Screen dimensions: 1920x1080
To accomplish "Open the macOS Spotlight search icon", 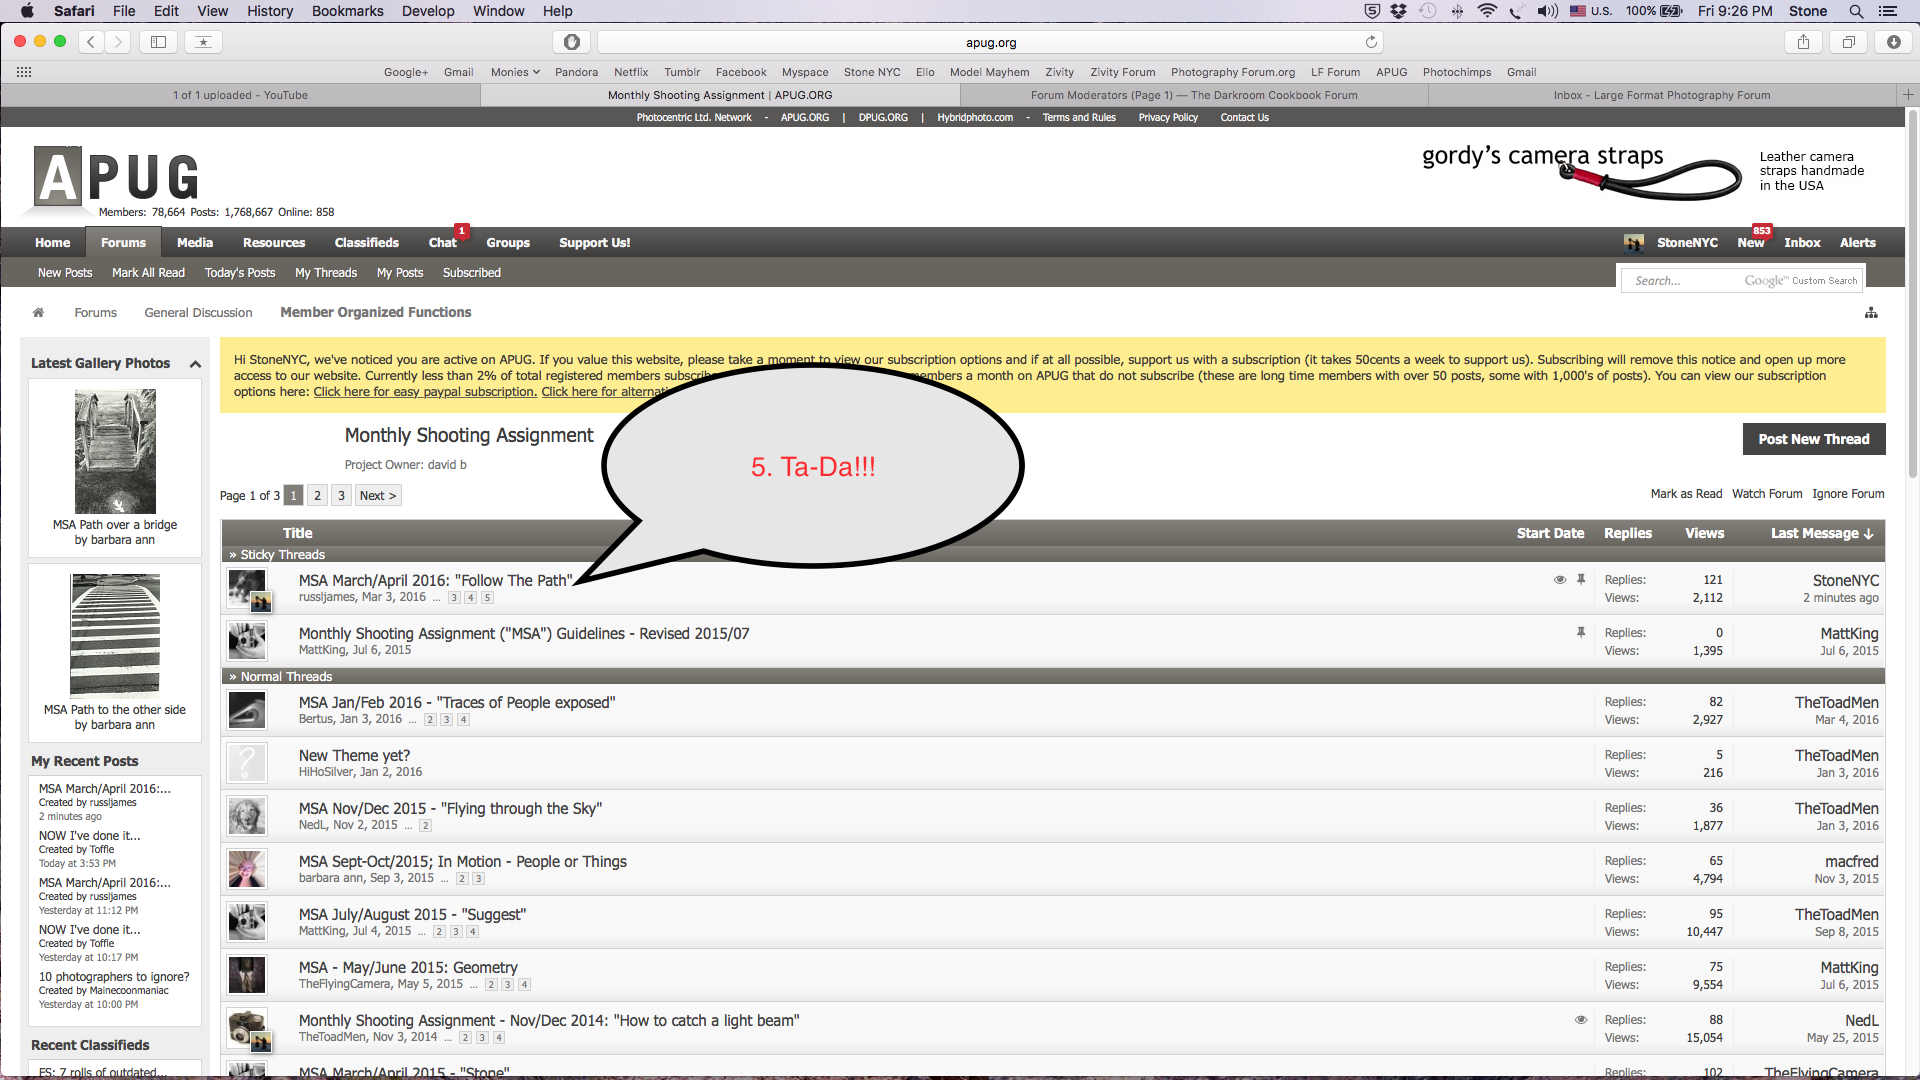I will tap(1856, 11).
